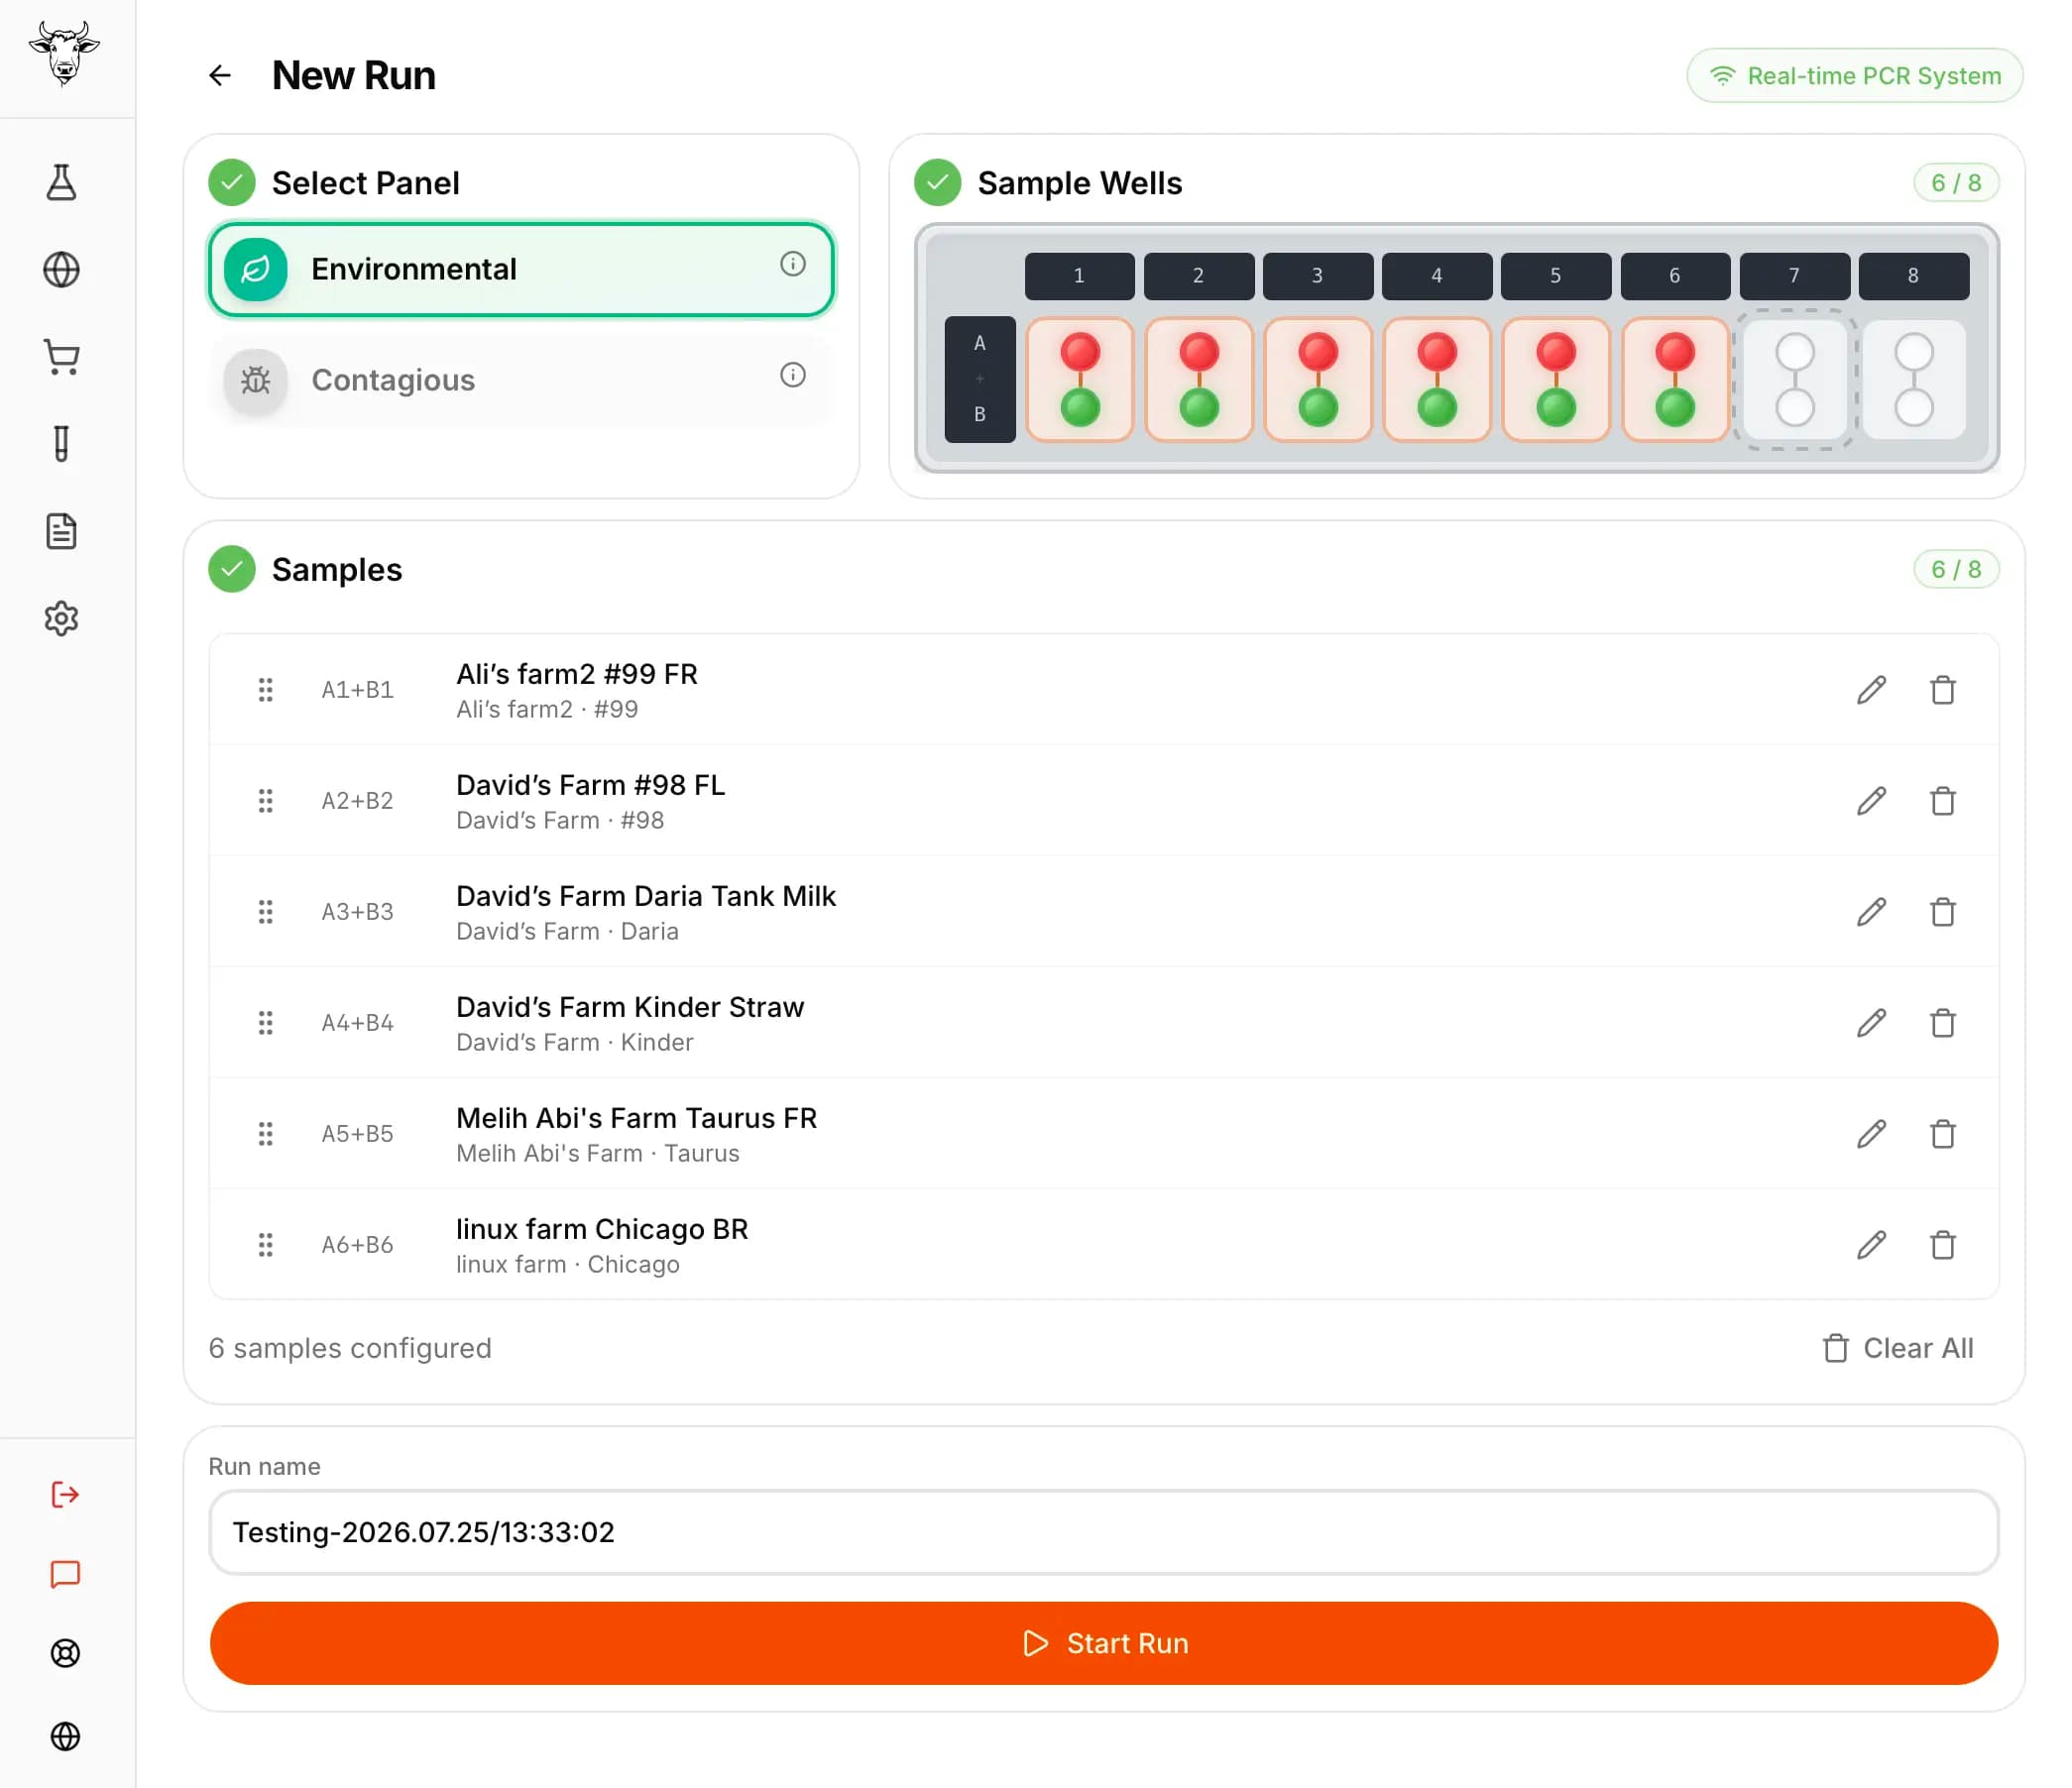Delete the linux farm Chicago BR sample
The width and height of the screenshot is (2072, 1788).
click(x=1943, y=1244)
